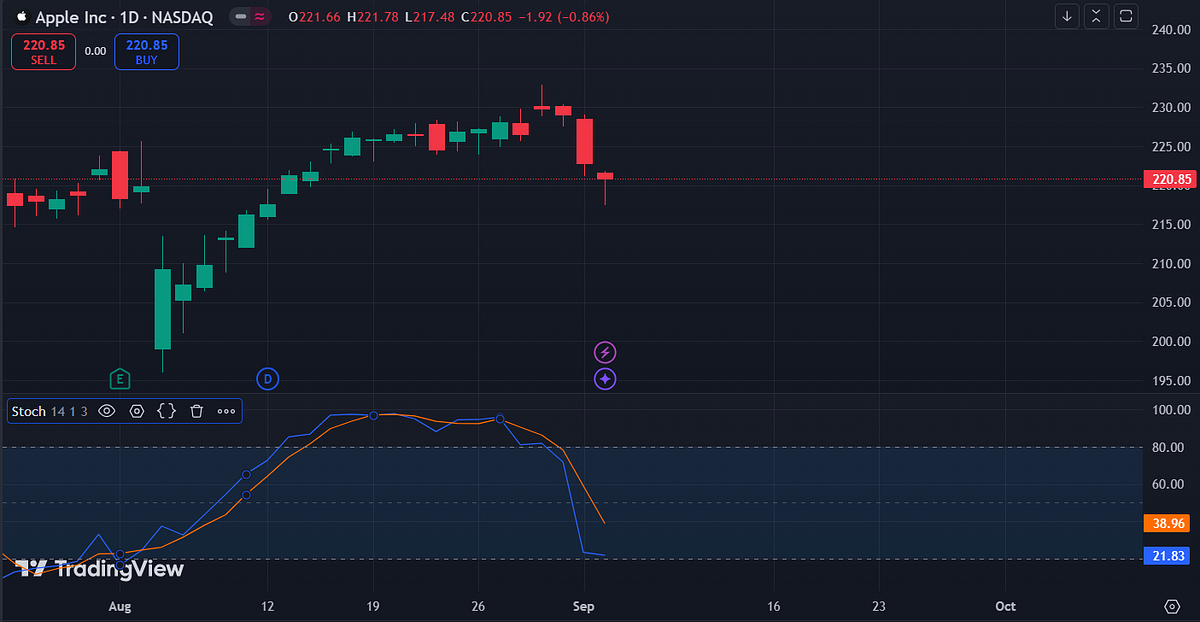Click the purple lightning quick-action chart icon
1200x622 pixels.
point(605,352)
